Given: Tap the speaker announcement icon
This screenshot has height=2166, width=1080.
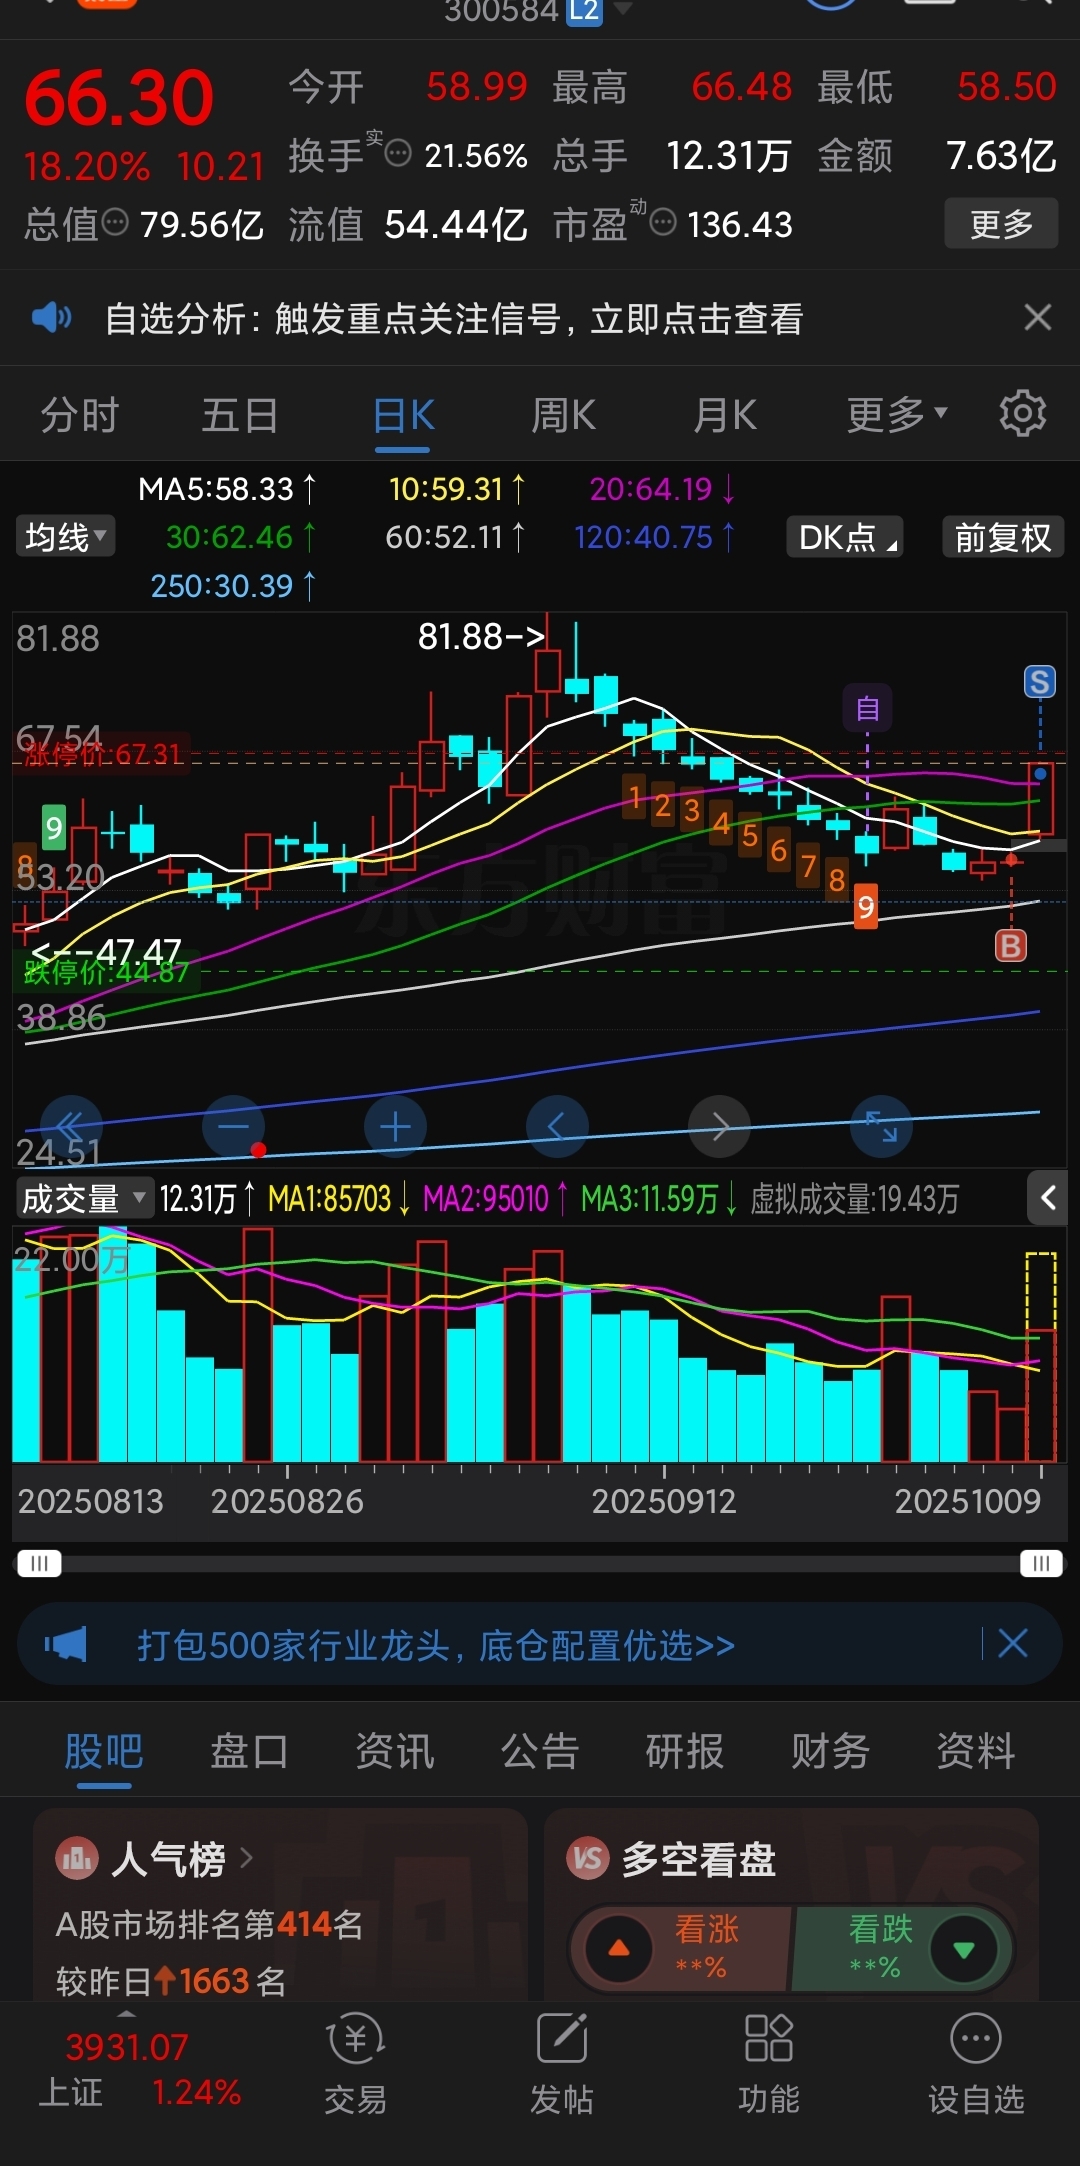Looking at the screenshot, I should point(52,318).
